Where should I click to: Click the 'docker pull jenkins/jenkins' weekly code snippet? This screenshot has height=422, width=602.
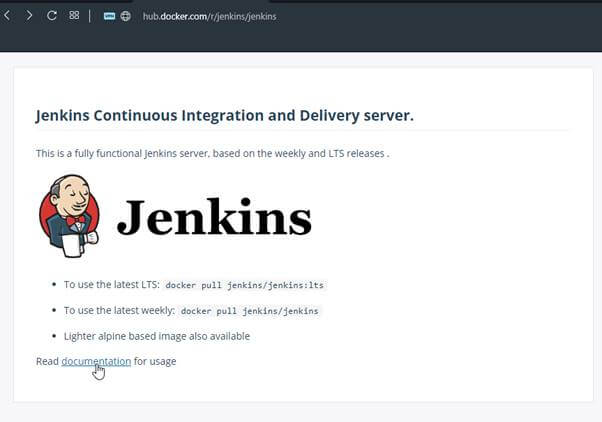[x=250, y=311]
